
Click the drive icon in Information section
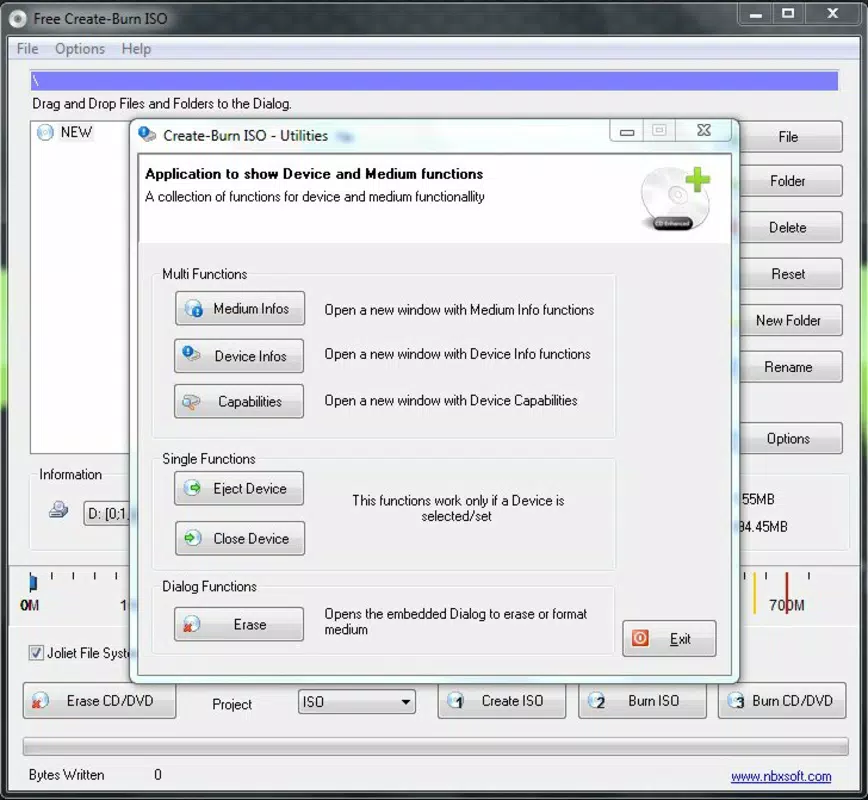(58, 509)
